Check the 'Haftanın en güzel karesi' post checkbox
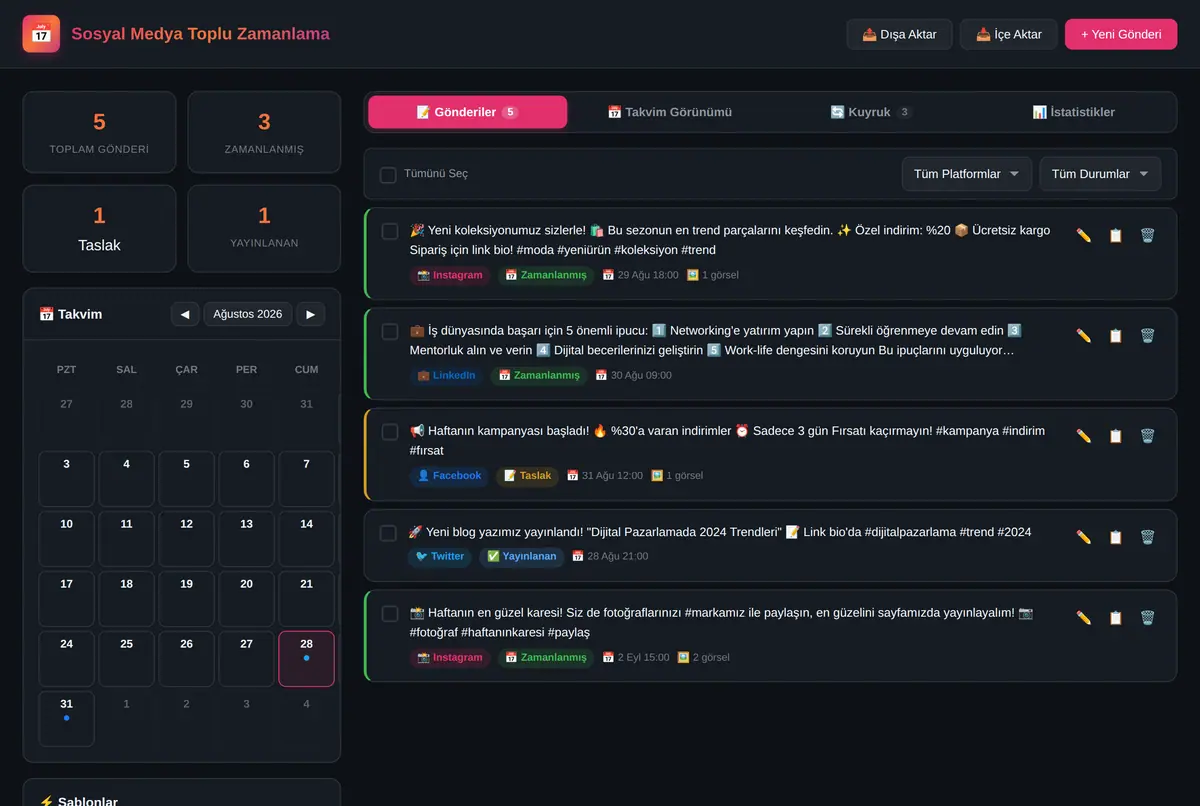1200x806 pixels. 390,614
